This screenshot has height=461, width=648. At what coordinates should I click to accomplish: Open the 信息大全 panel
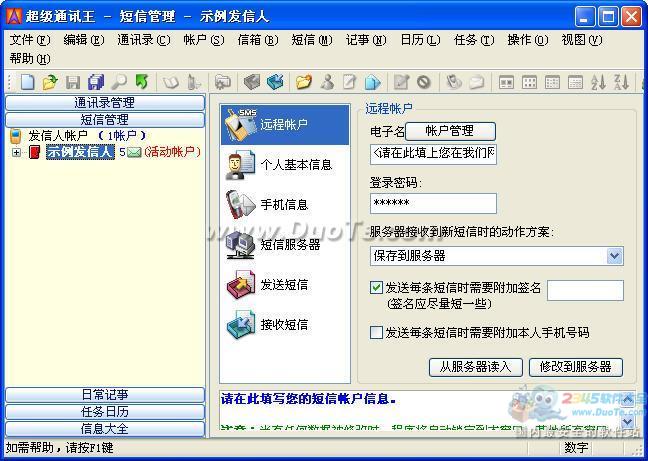tap(105, 429)
